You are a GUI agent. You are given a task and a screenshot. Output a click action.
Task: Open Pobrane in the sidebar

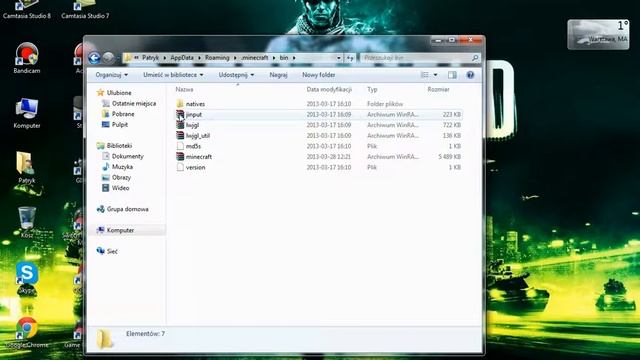[123, 114]
